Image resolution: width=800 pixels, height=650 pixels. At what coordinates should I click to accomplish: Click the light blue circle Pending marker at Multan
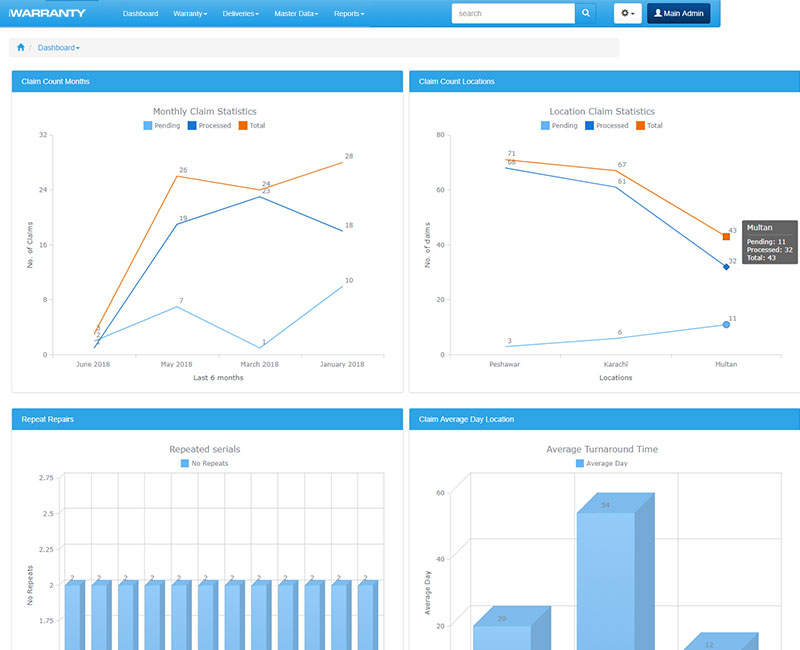coord(726,325)
